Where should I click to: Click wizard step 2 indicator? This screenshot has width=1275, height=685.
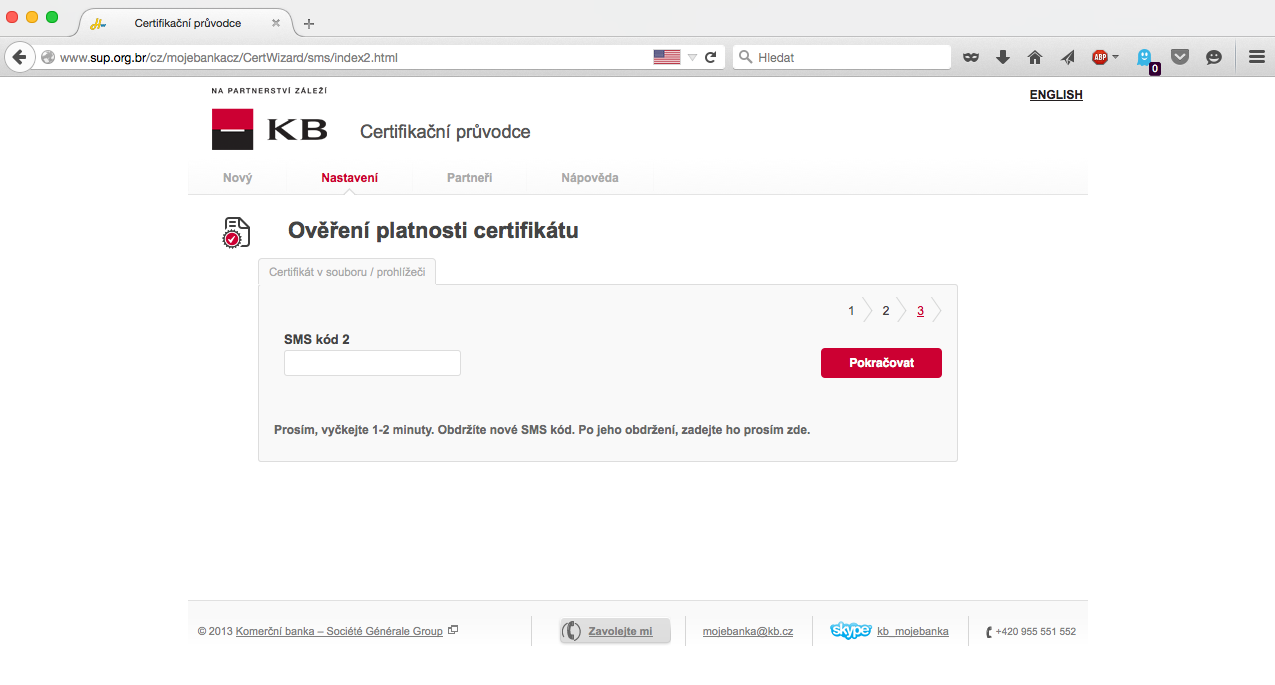click(885, 311)
